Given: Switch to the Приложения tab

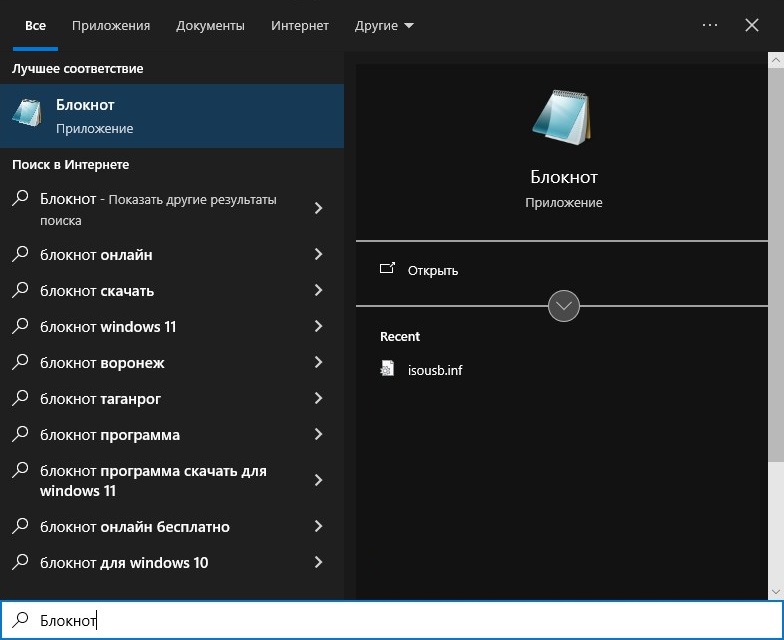Looking at the screenshot, I should pos(110,26).
